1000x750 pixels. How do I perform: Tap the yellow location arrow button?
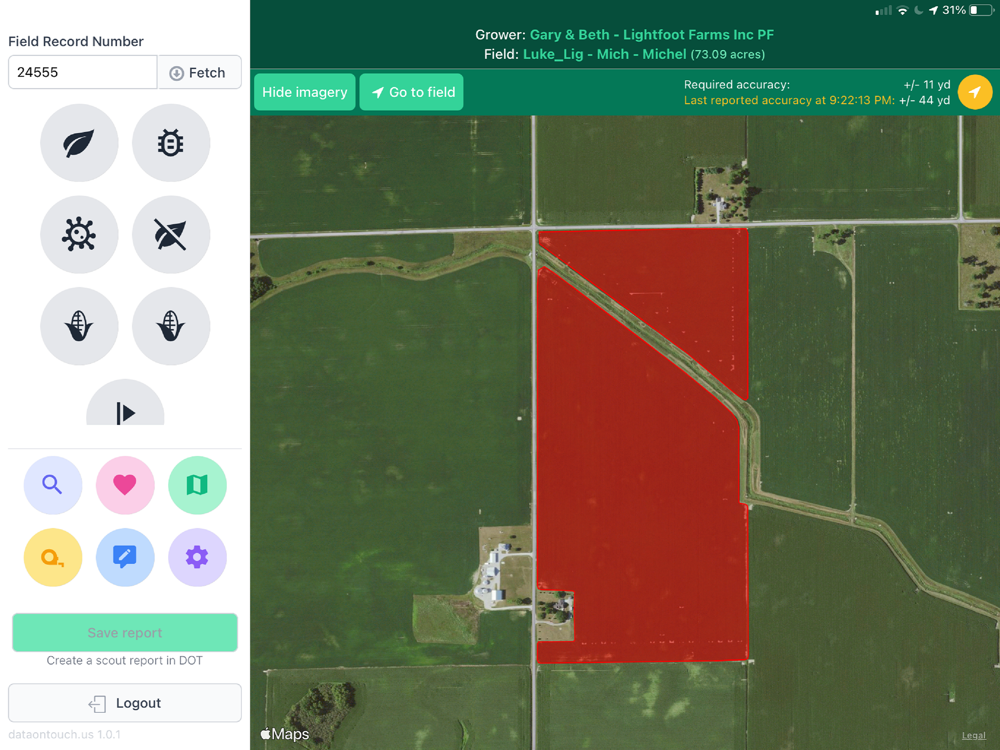974,92
